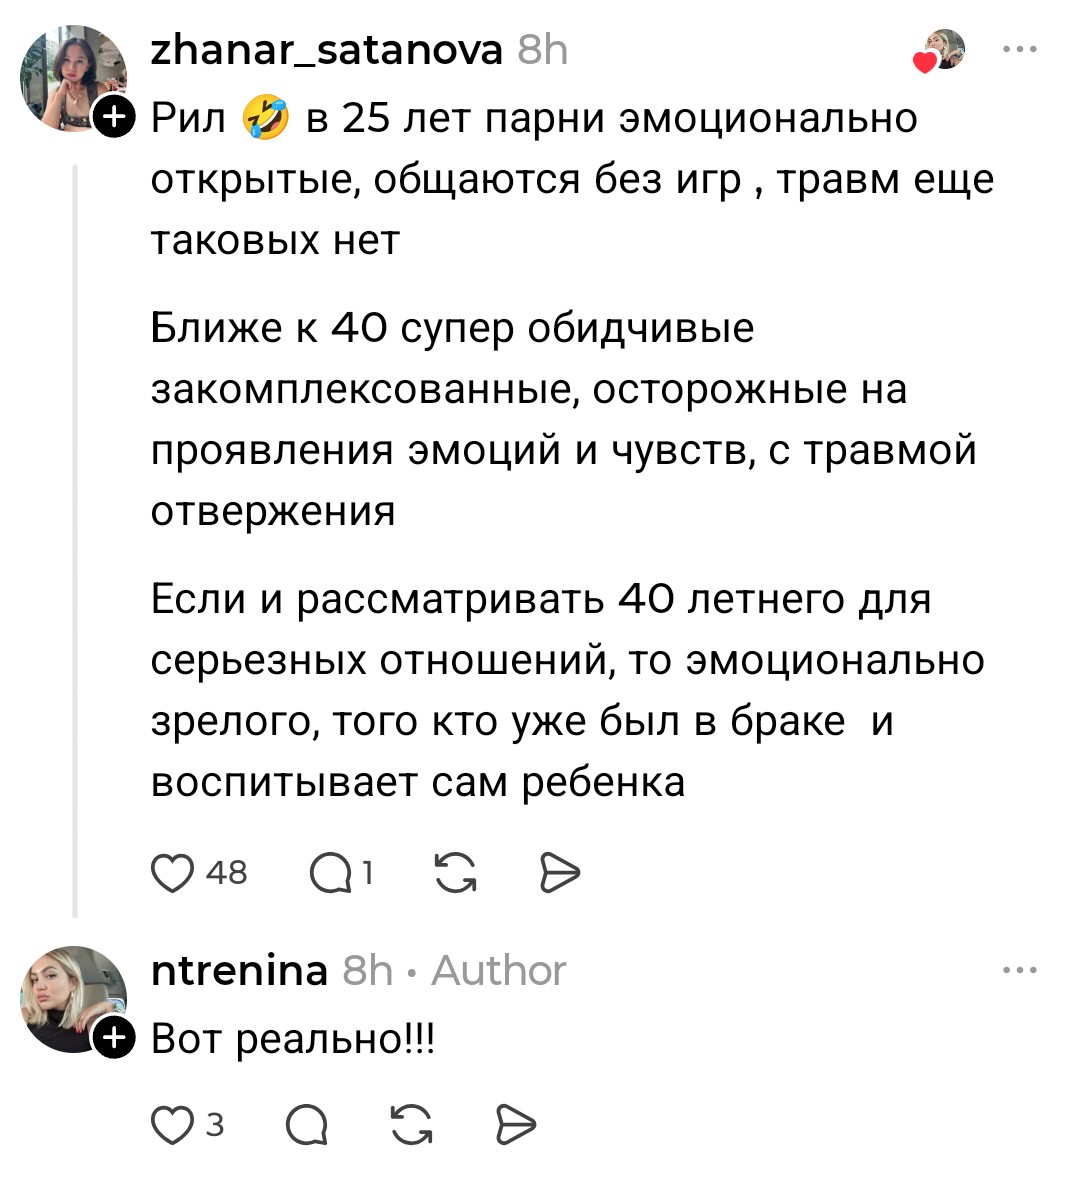Open more options for ntrenina's reply
1080x1182 pixels.
[x=1020, y=970]
